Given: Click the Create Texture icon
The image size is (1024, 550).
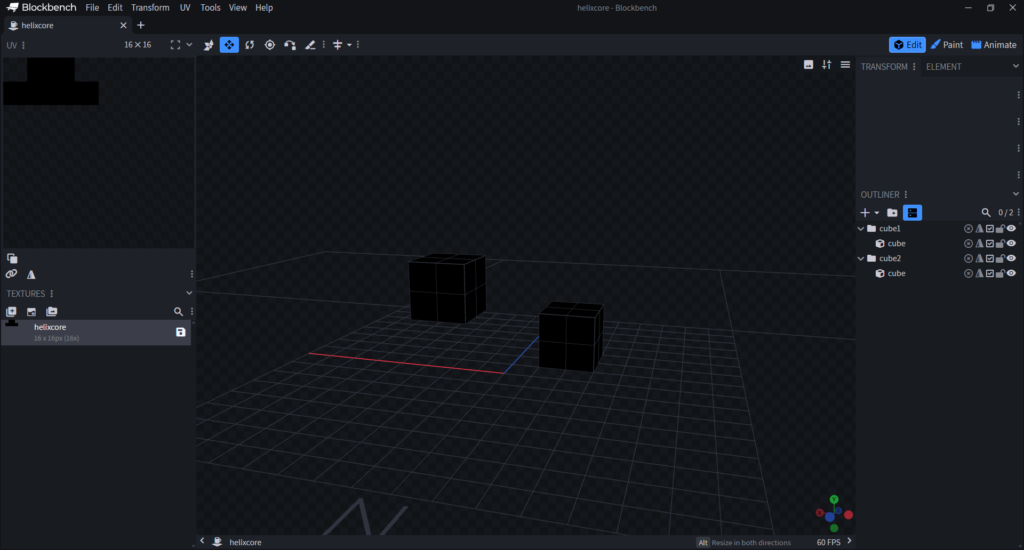Looking at the screenshot, I should click(x=31, y=312).
